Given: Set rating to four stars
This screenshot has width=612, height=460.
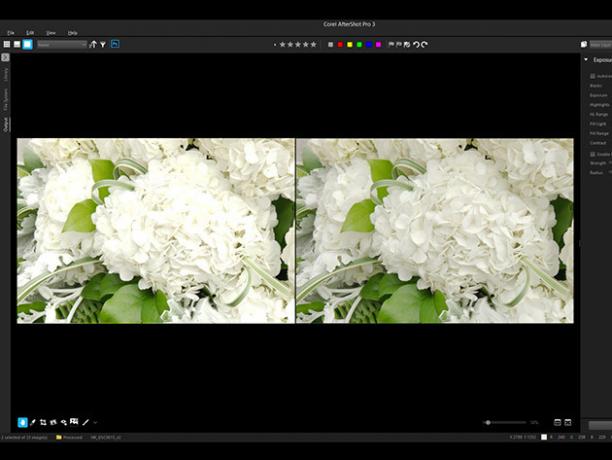Looking at the screenshot, I should coord(306,44).
